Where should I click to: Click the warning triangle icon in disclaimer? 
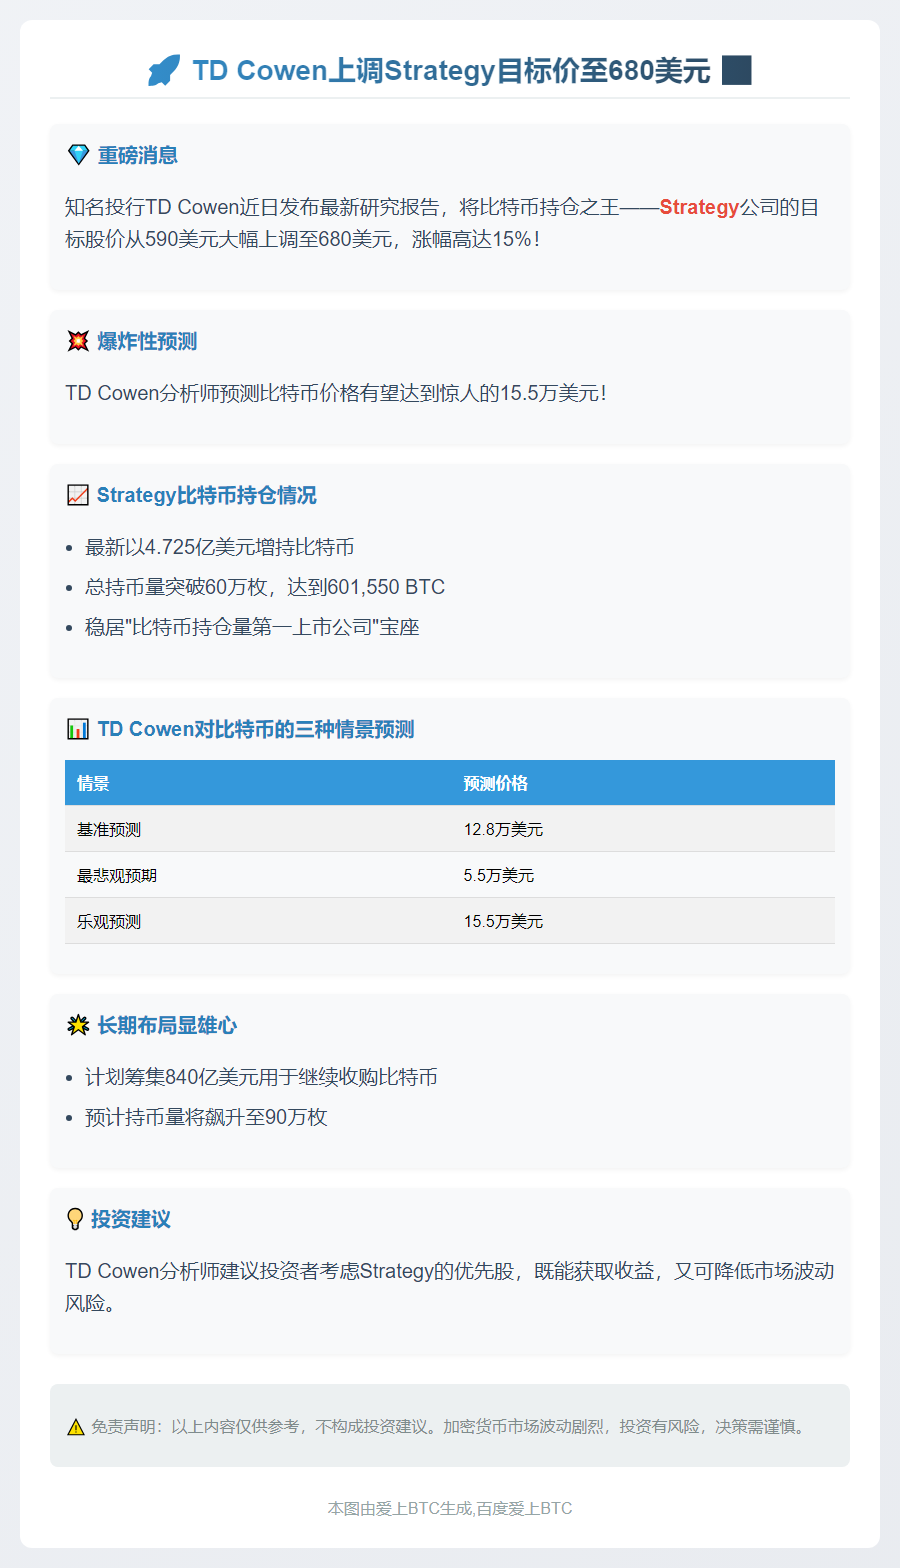pyautogui.click(x=76, y=1427)
